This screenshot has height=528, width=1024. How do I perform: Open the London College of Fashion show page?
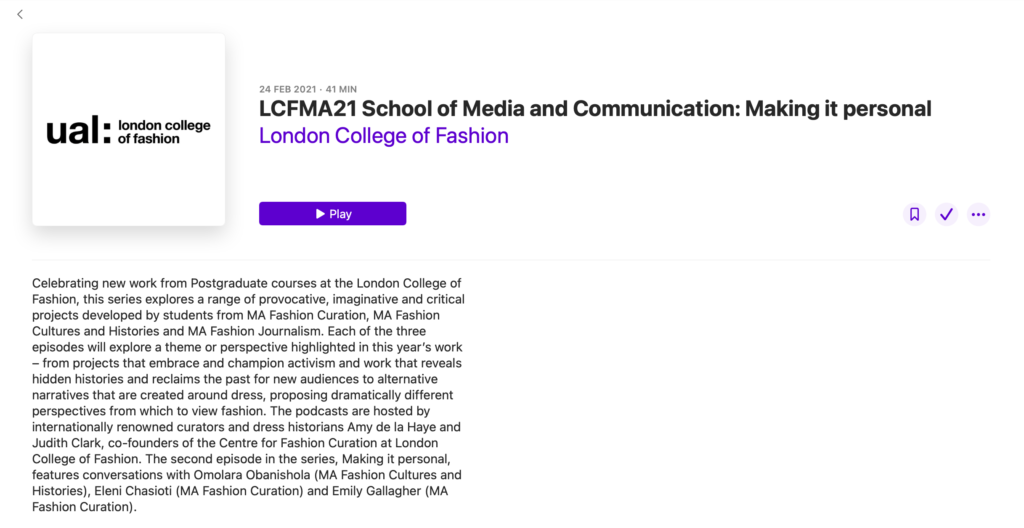click(x=383, y=136)
